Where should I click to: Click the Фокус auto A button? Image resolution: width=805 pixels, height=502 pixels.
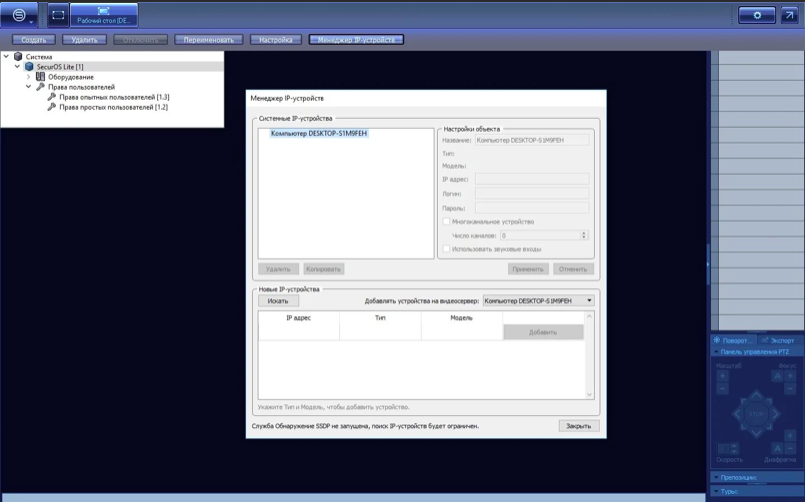[778, 376]
